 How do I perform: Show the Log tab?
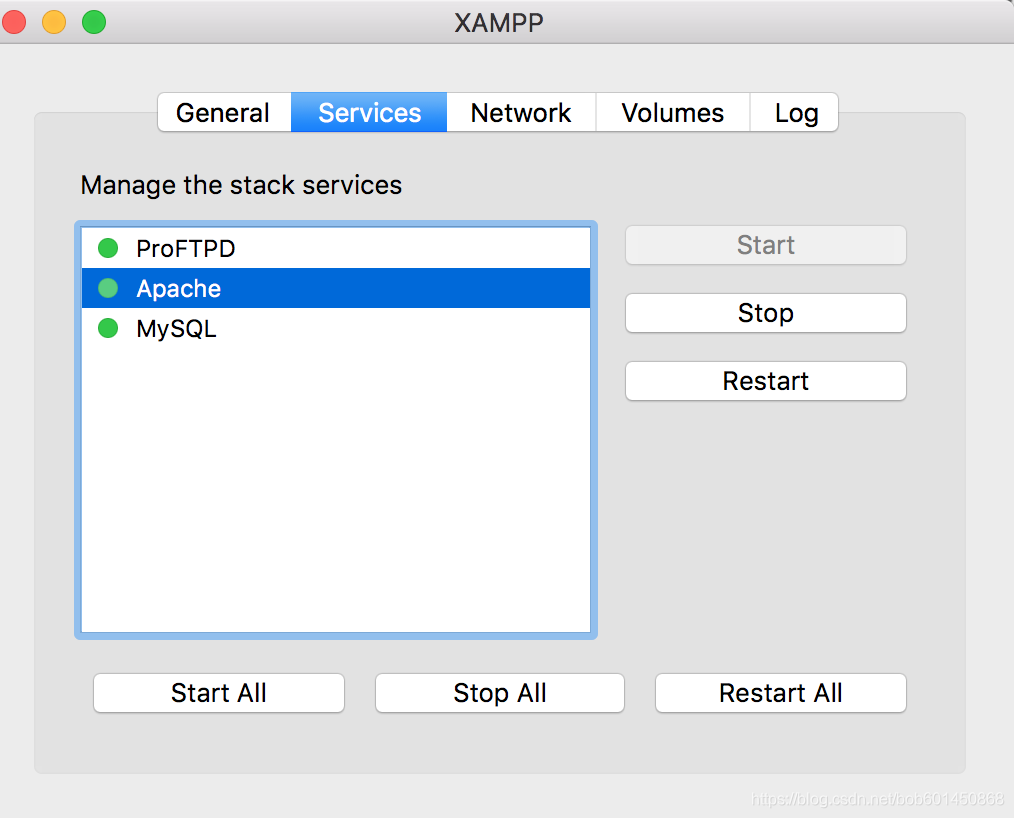click(x=795, y=113)
